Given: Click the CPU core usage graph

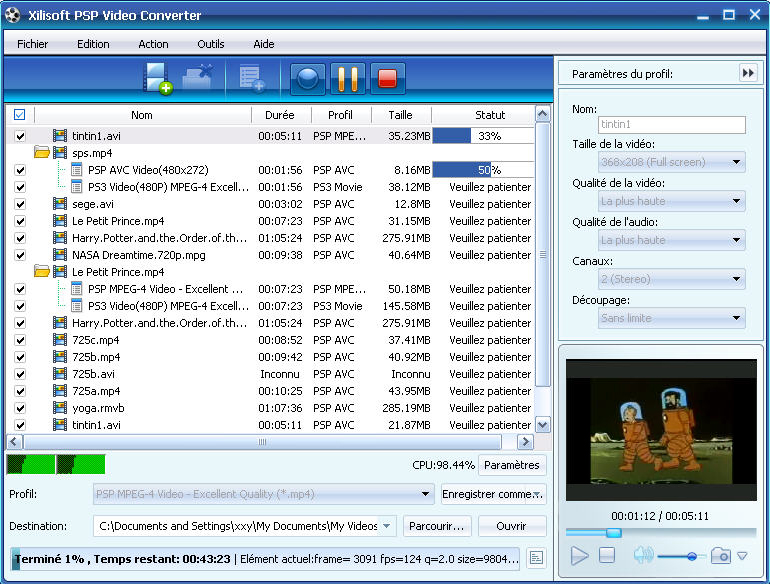Looking at the screenshot, I should click(56, 464).
